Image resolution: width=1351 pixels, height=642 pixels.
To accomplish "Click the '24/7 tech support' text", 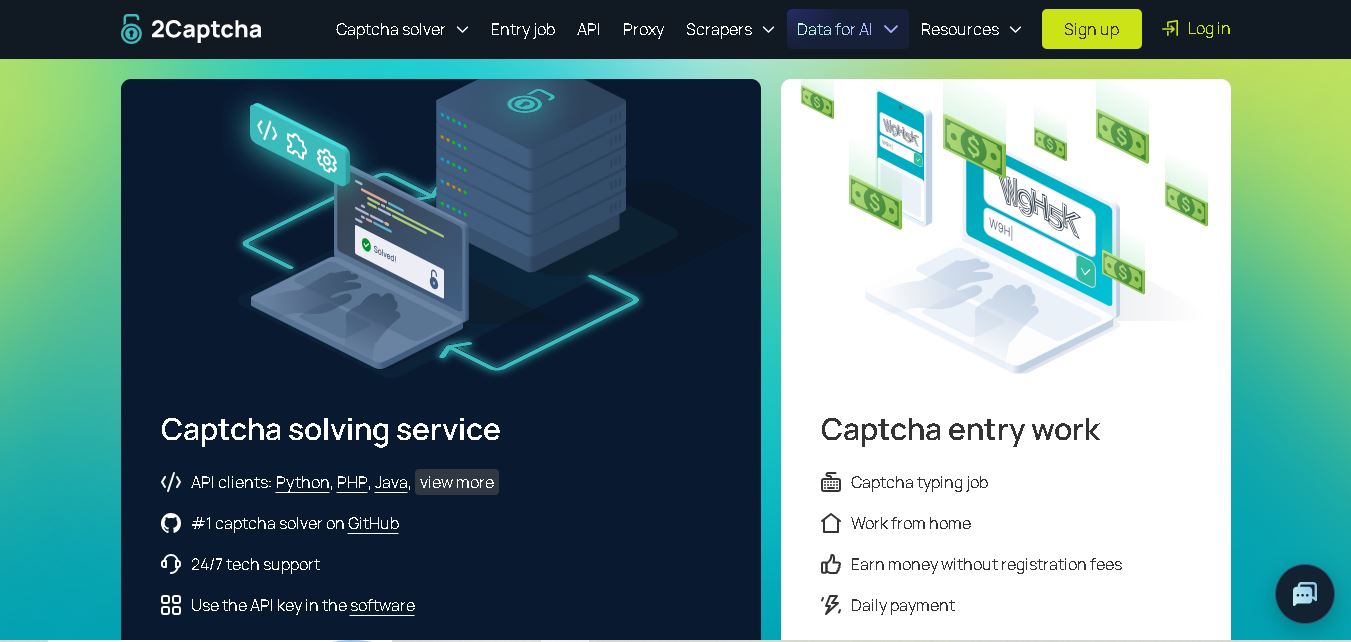I will (x=255, y=564).
